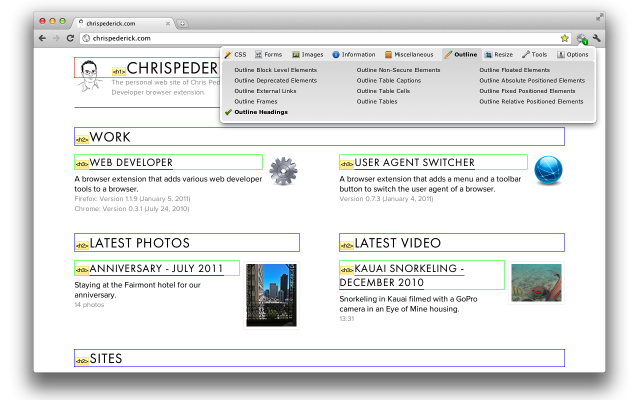This screenshot has height=400, width=640.
Task: Open the Anniversary city photo thumbnail
Action: 271,295
